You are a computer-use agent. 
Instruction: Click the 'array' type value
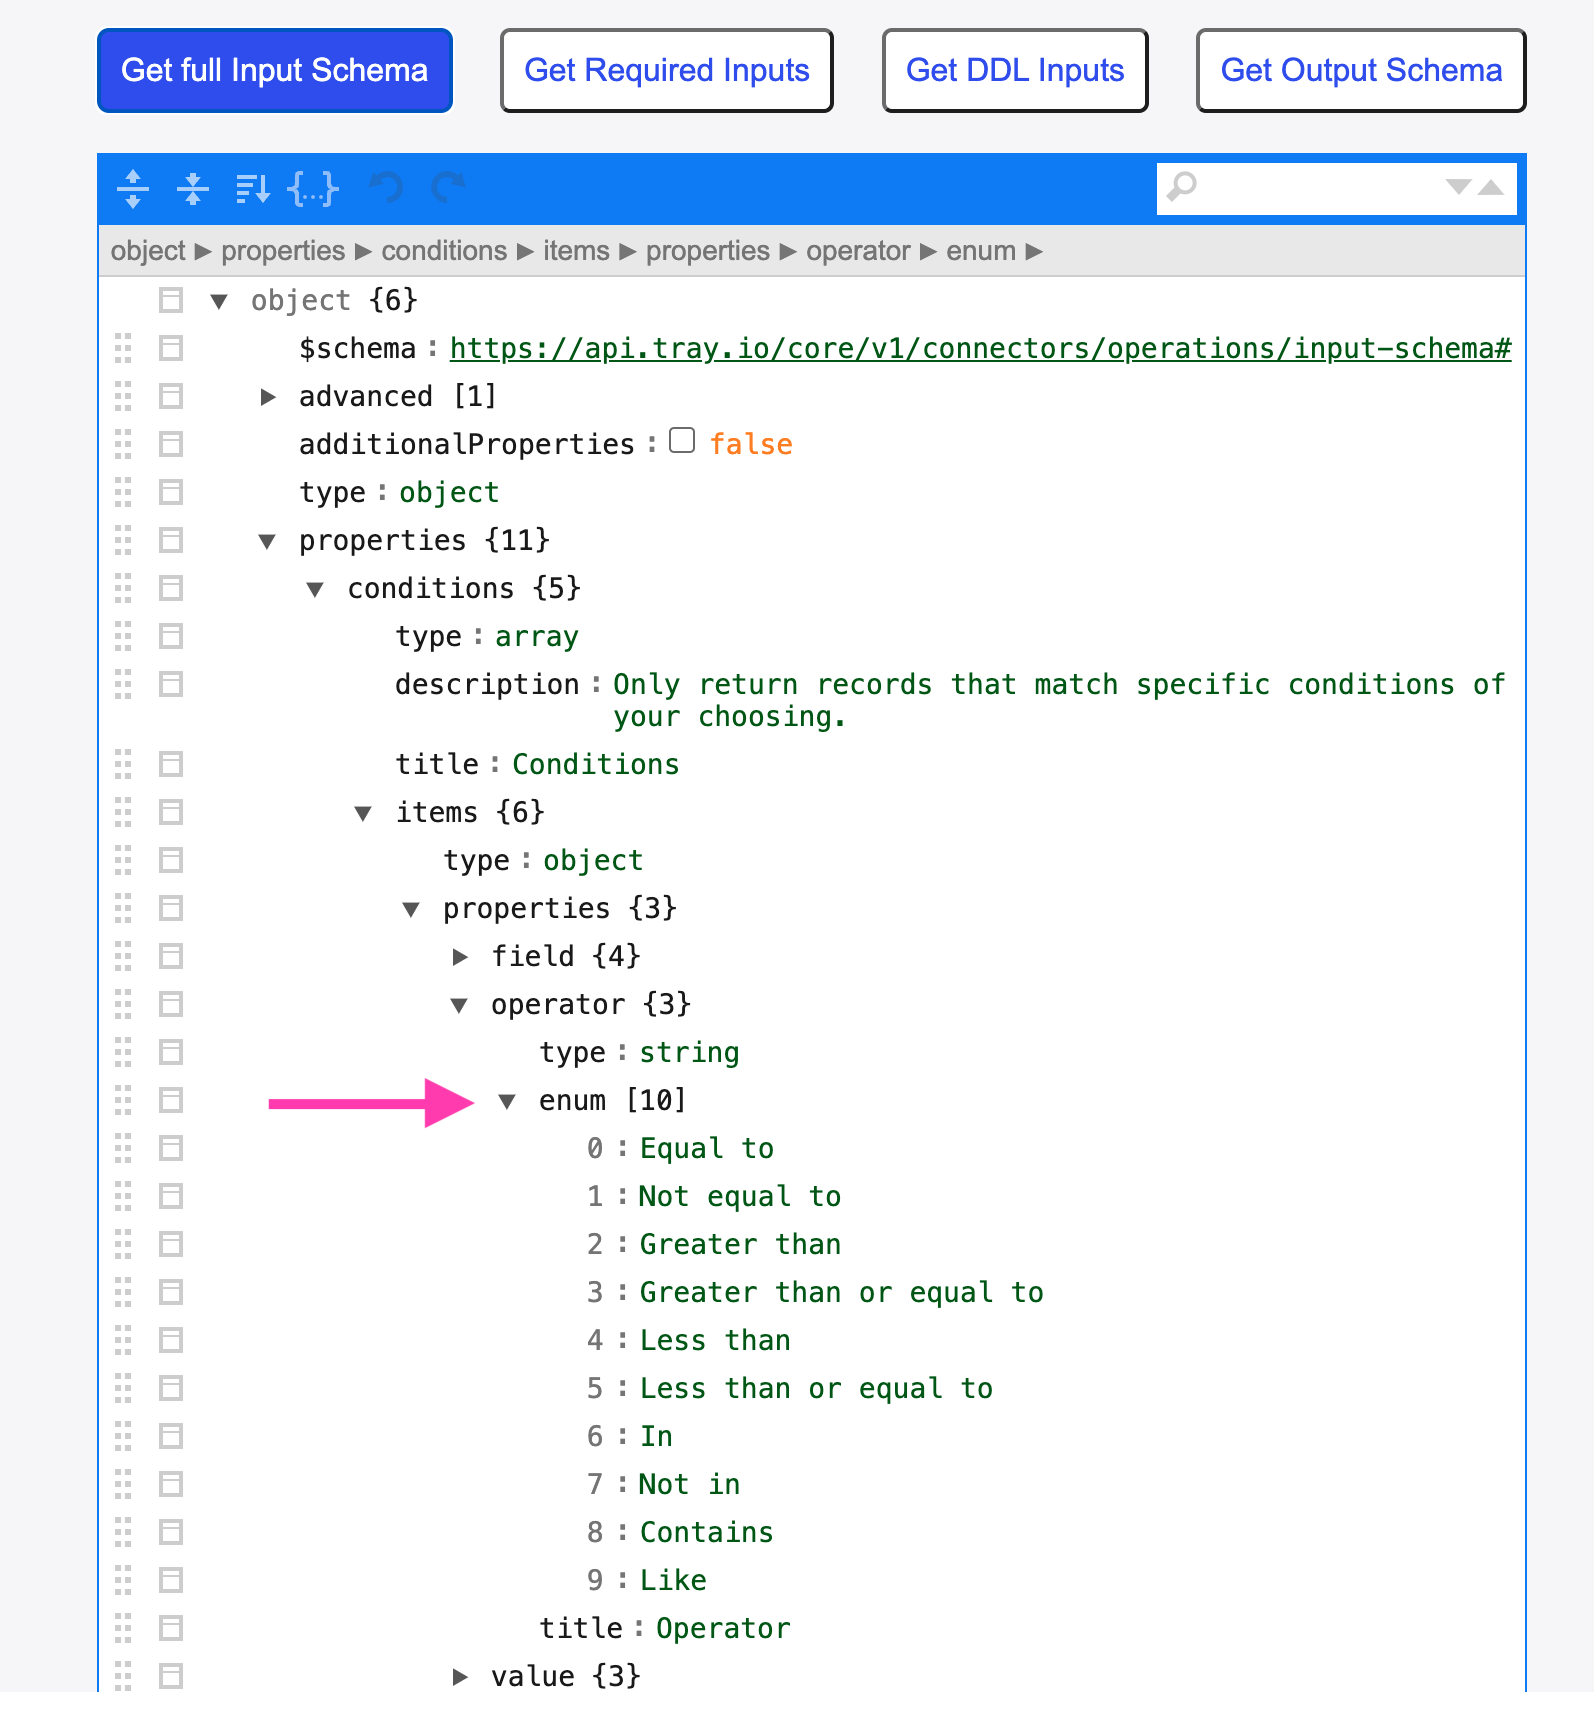click(537, 636)
